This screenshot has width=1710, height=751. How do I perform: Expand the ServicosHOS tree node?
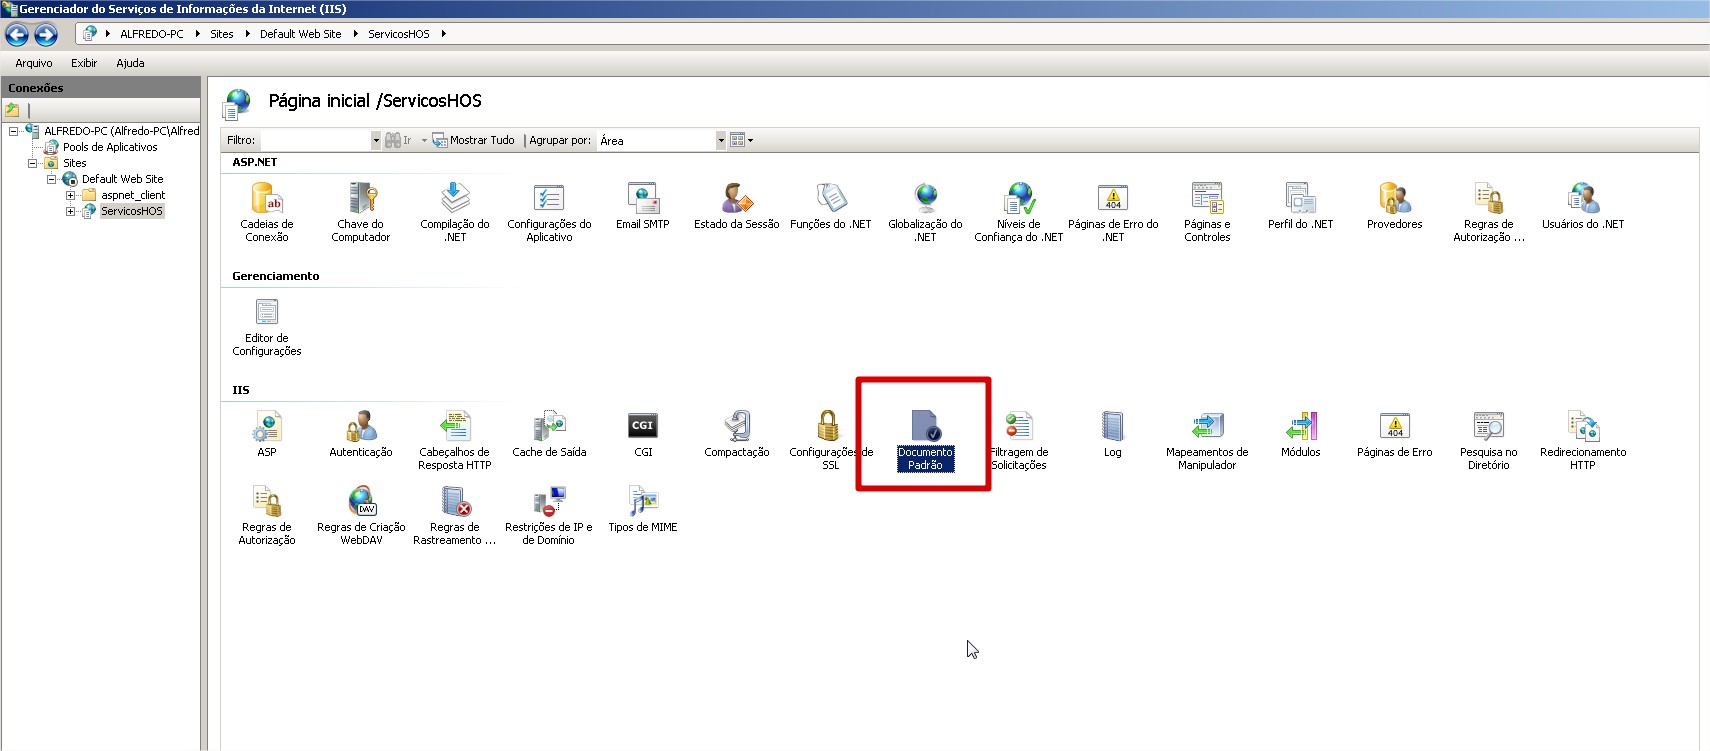coord(70,211)
